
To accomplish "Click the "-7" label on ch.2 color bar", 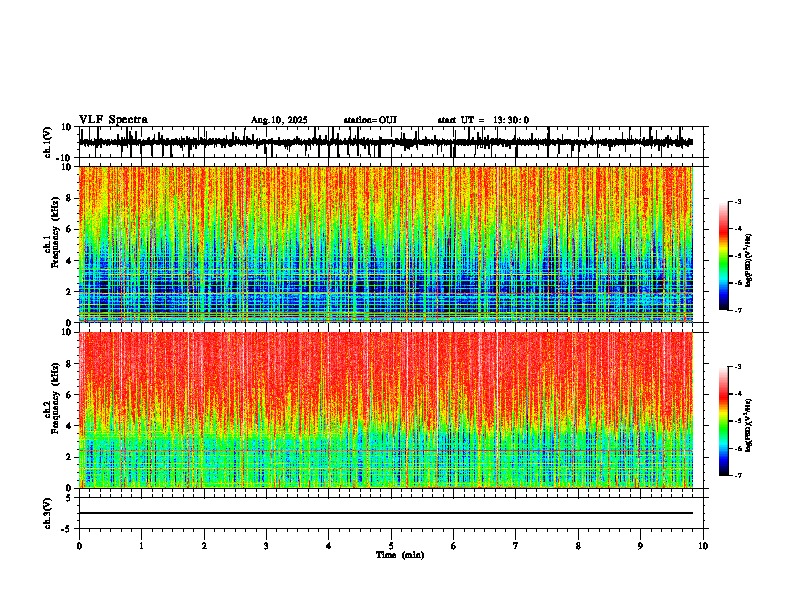I will coord(738,475).
